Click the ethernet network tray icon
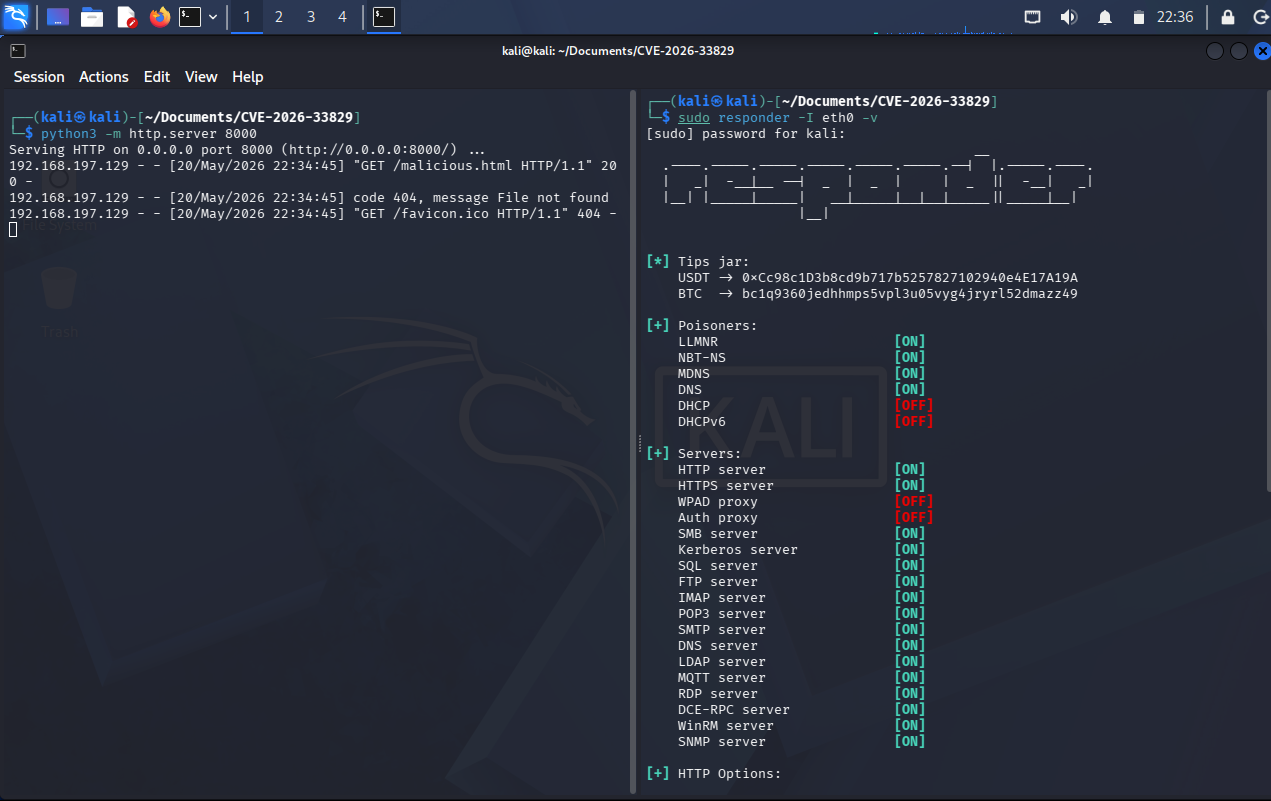 (1033, 17)
